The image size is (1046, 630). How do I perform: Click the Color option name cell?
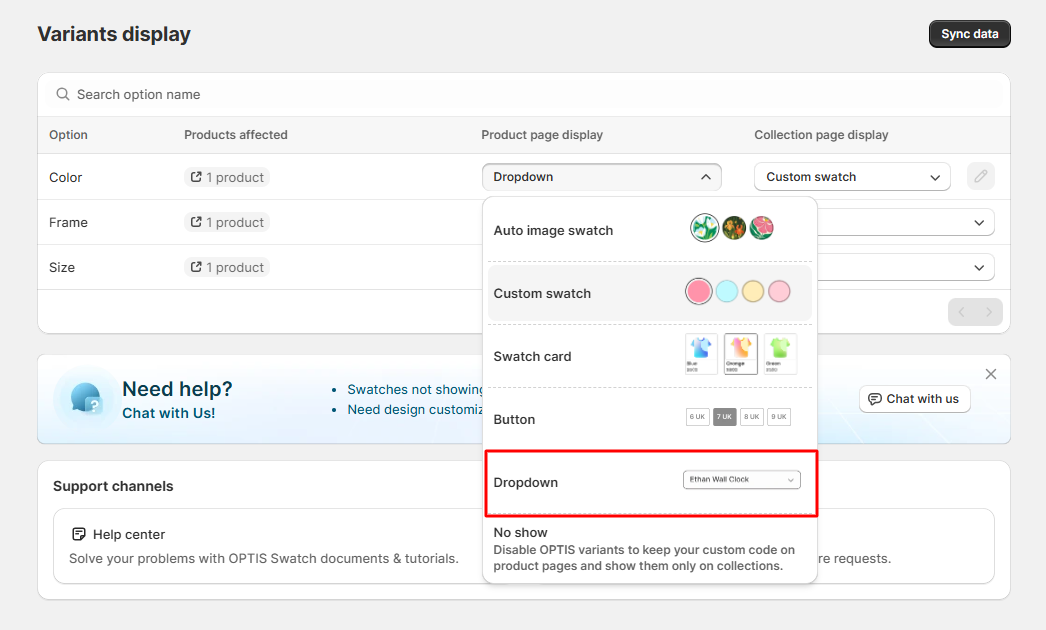click(x=65, y=178)
